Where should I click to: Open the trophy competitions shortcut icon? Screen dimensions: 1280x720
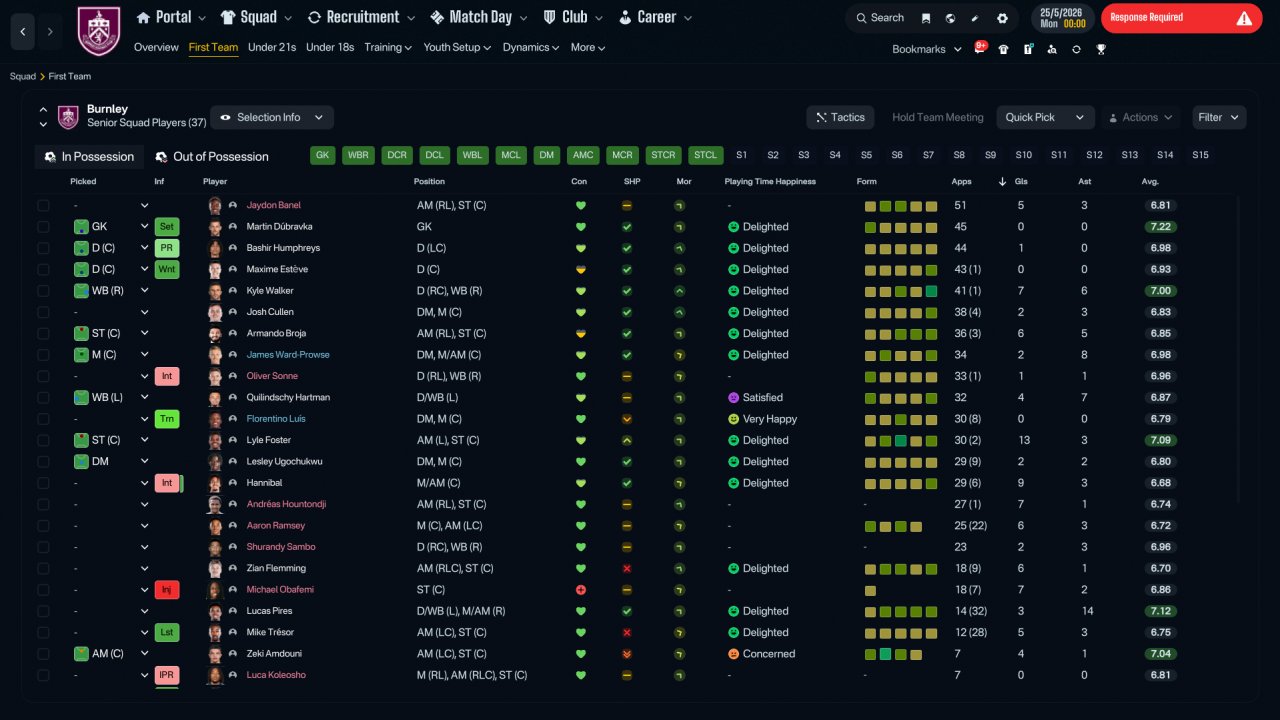click(1101, 49)
